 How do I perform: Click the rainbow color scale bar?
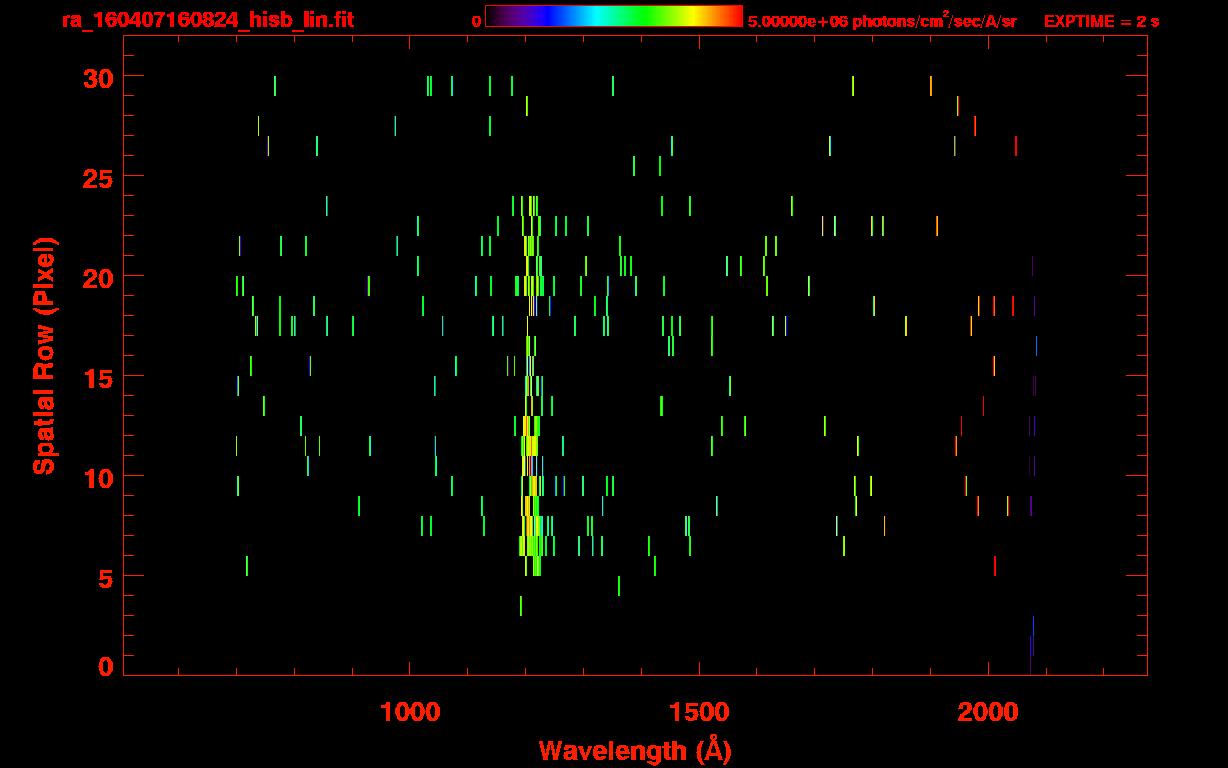click(613, 17)
